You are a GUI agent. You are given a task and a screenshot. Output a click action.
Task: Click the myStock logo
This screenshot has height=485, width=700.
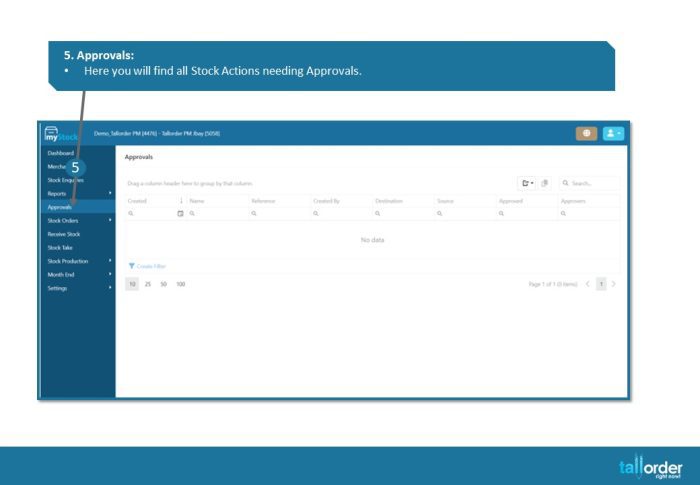(61, 134)
